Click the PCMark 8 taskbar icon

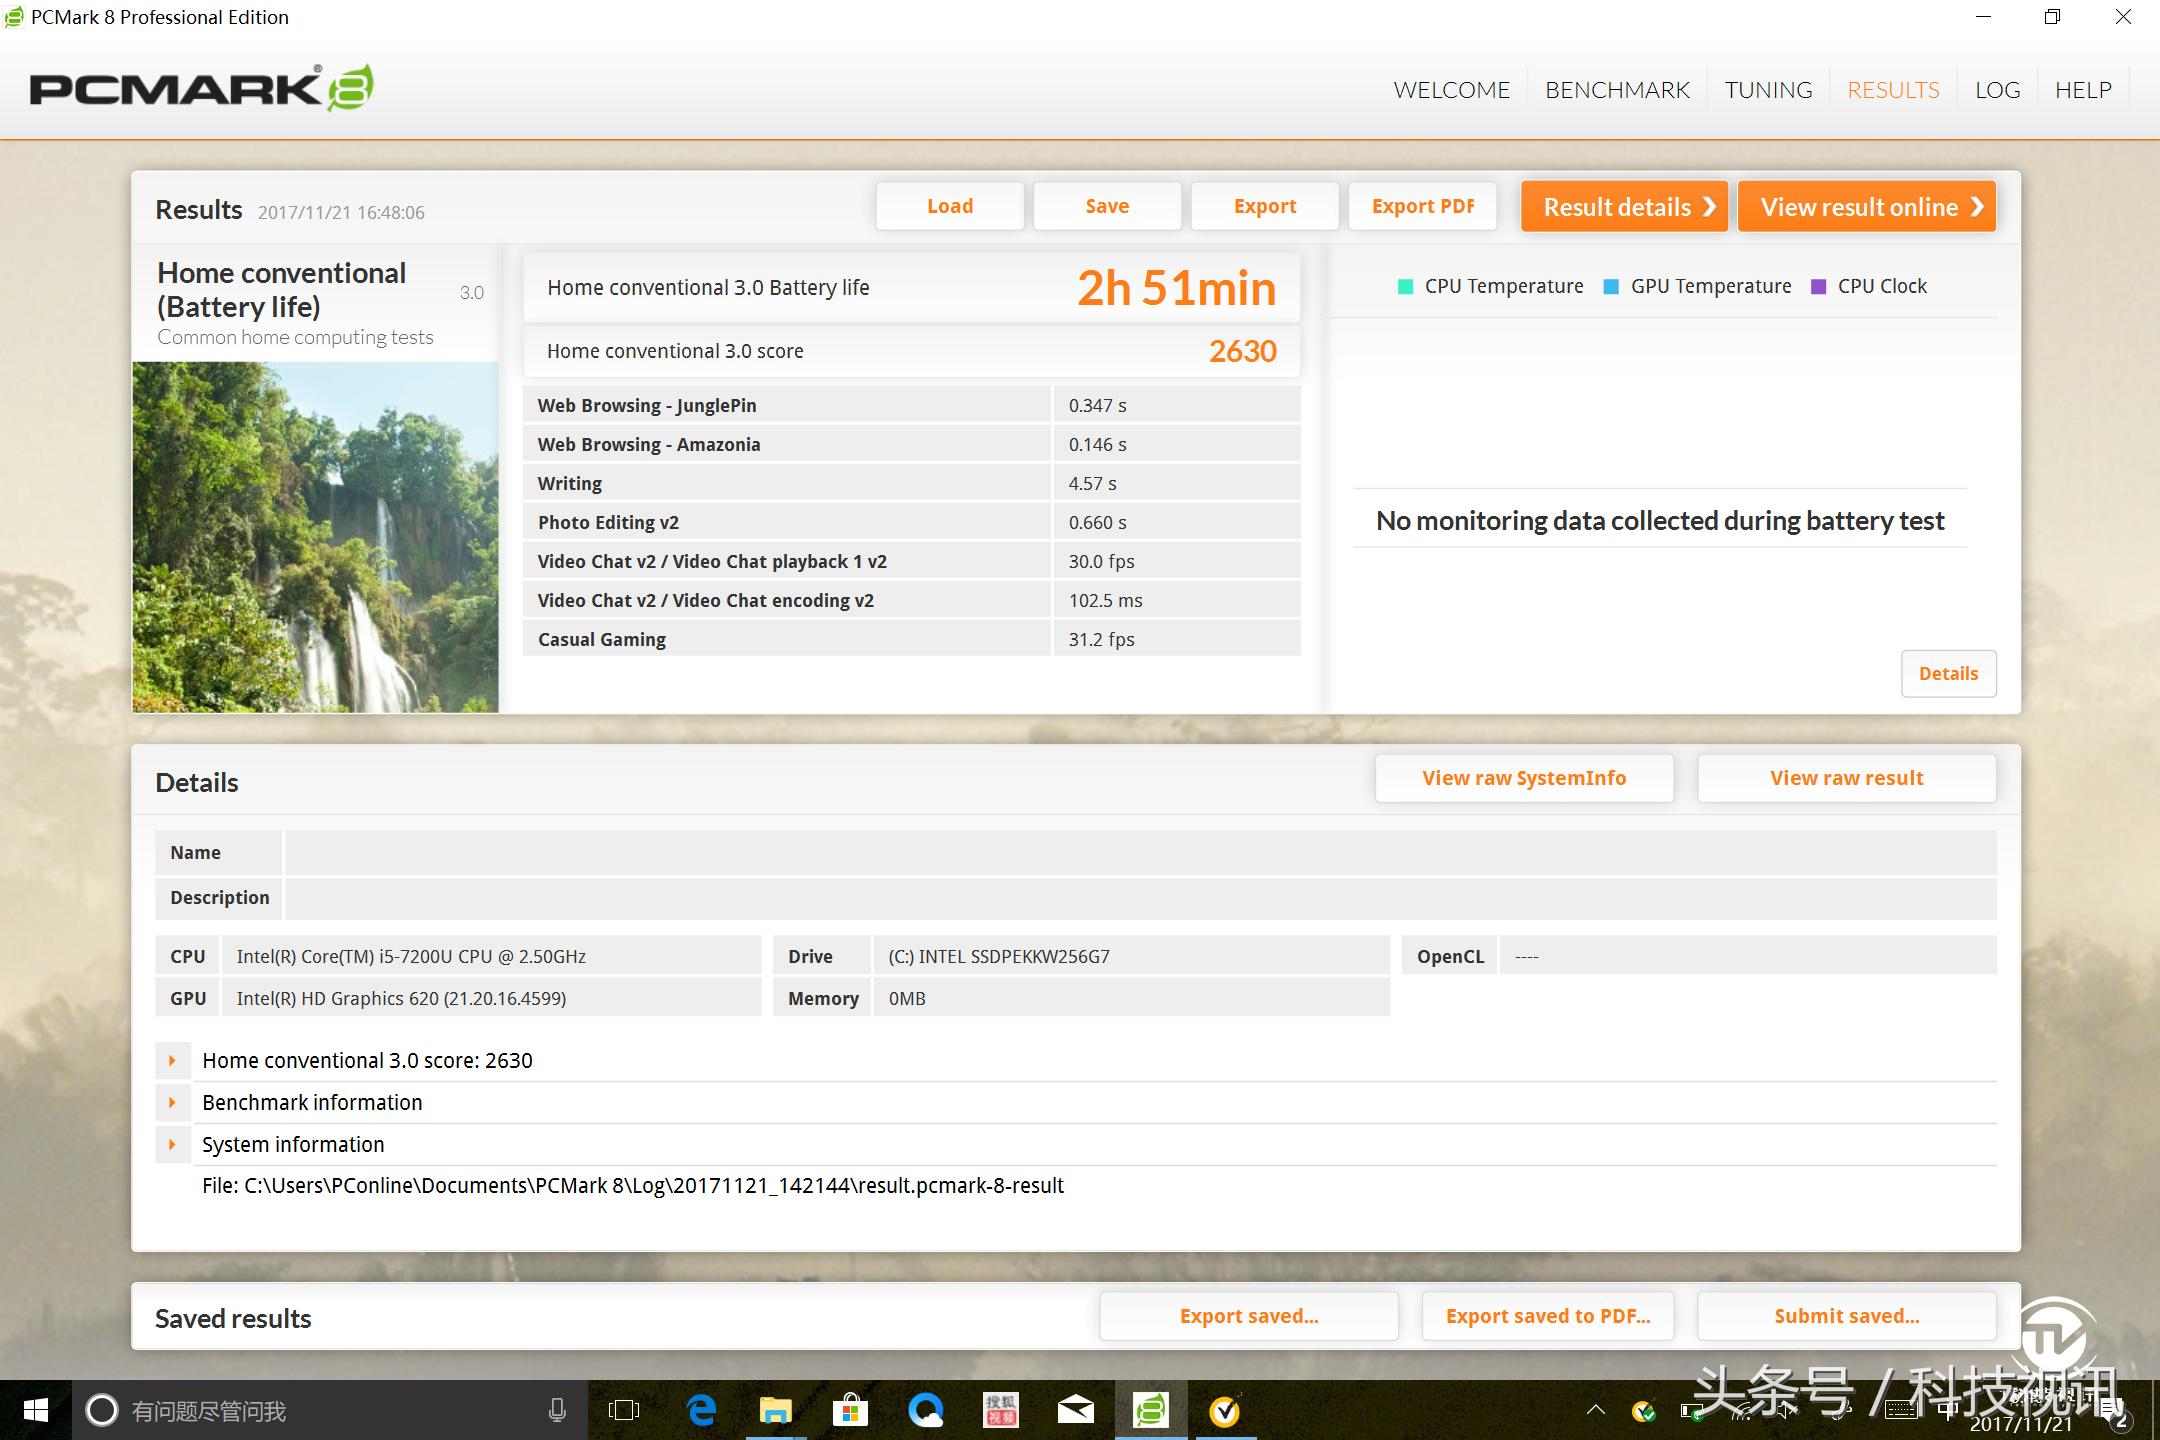[1150, 1410]
